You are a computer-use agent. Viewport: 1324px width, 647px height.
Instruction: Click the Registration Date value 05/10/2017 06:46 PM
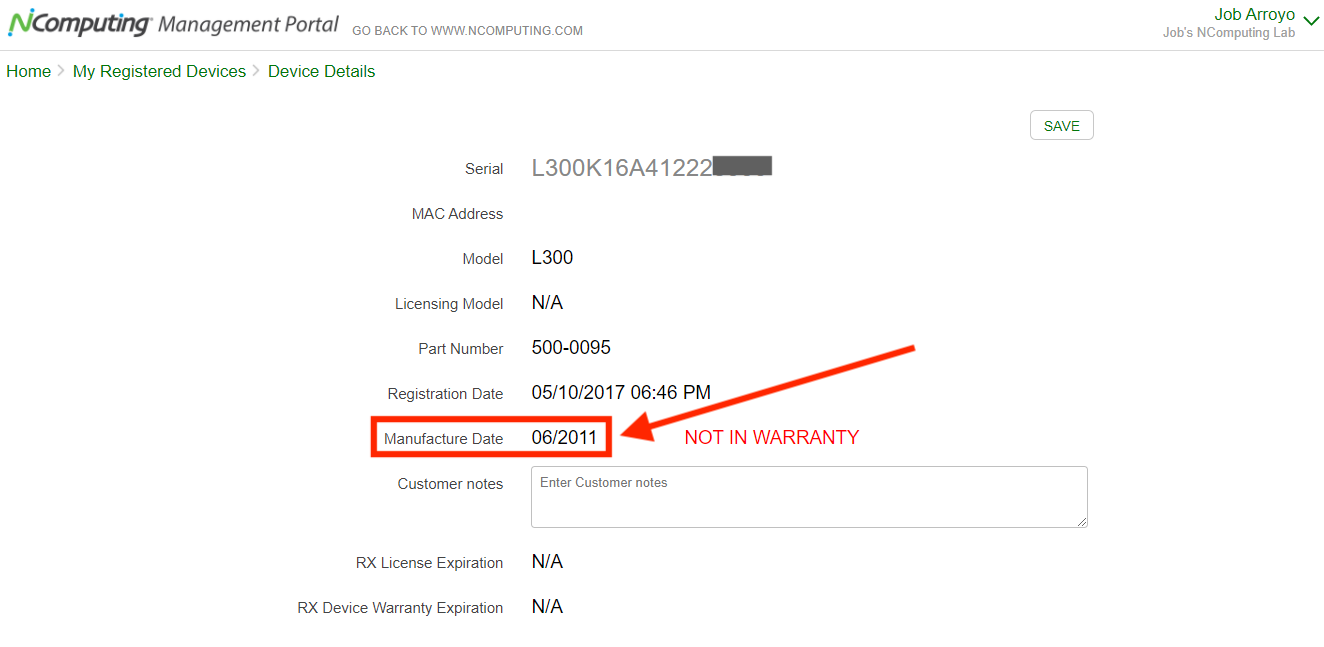(x=621, y=393)
